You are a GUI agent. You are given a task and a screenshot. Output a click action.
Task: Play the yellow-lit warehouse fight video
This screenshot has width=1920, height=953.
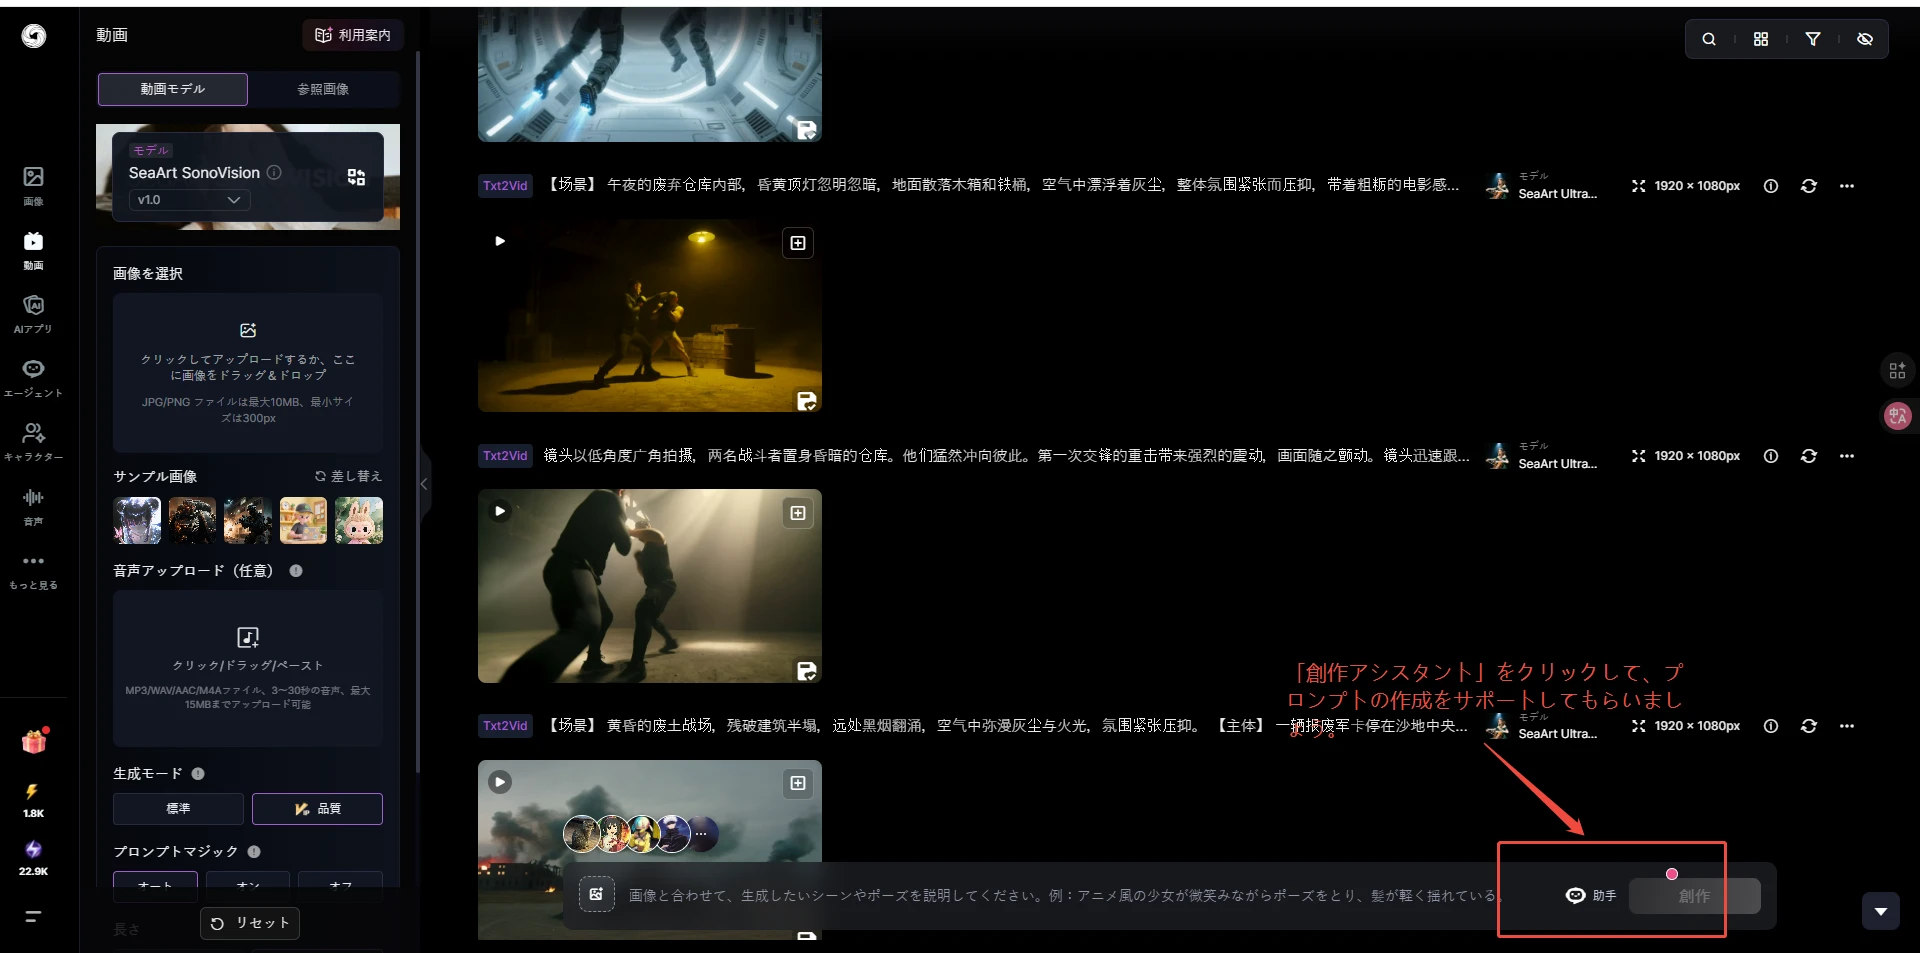500,241
